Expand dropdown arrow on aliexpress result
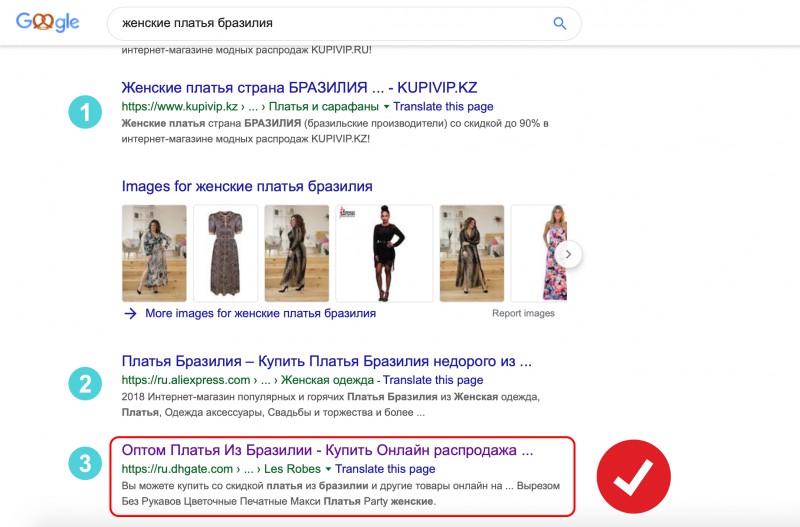The width and height of the screenshot is (800, 527). (375, 380)
